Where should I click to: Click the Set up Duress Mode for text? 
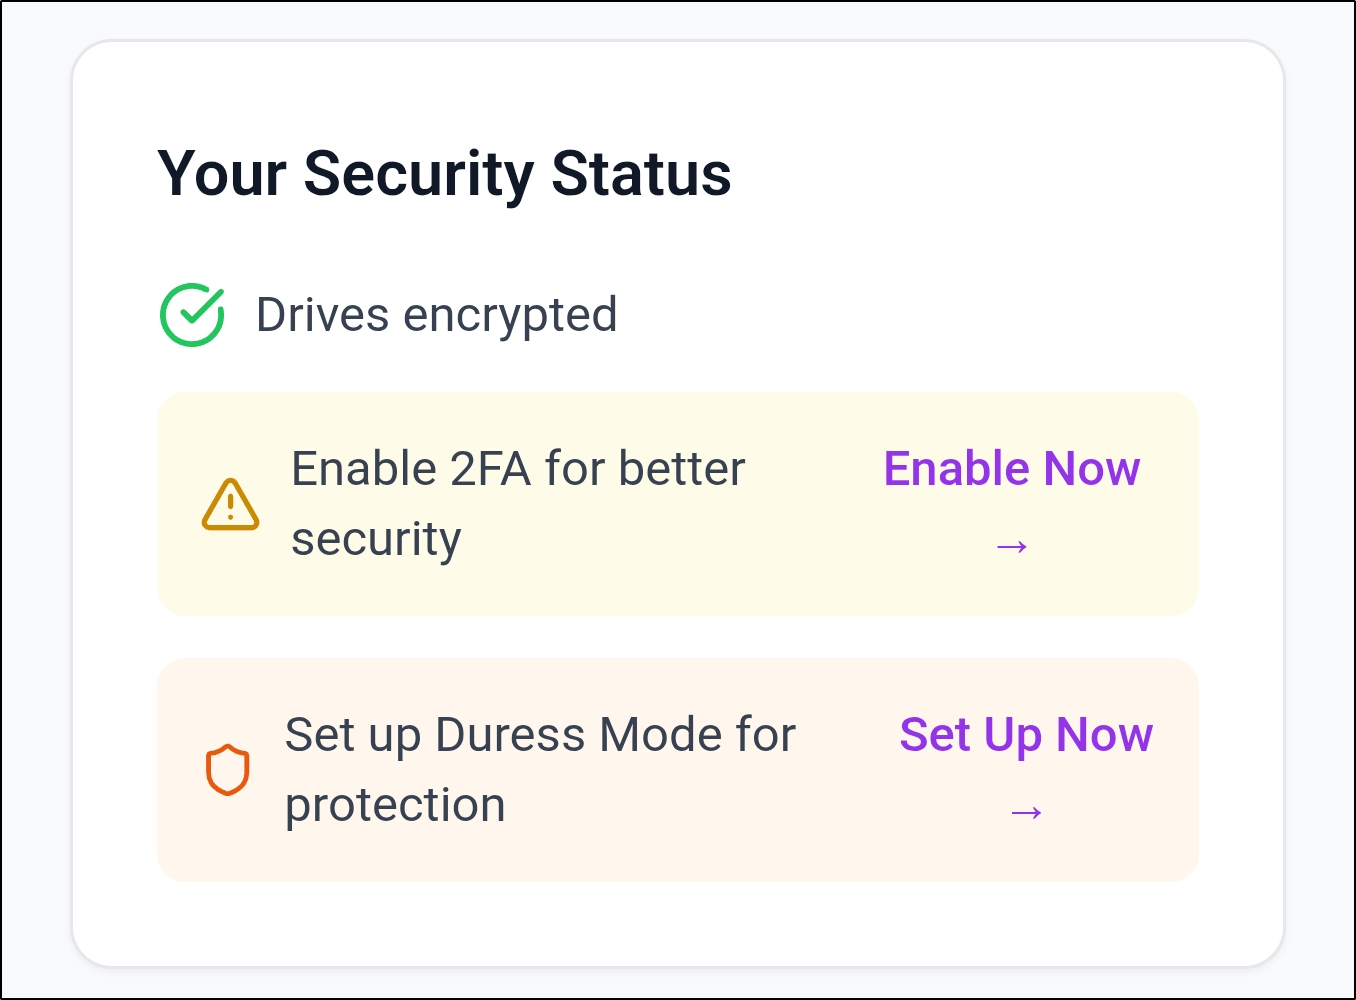point(540,735)
